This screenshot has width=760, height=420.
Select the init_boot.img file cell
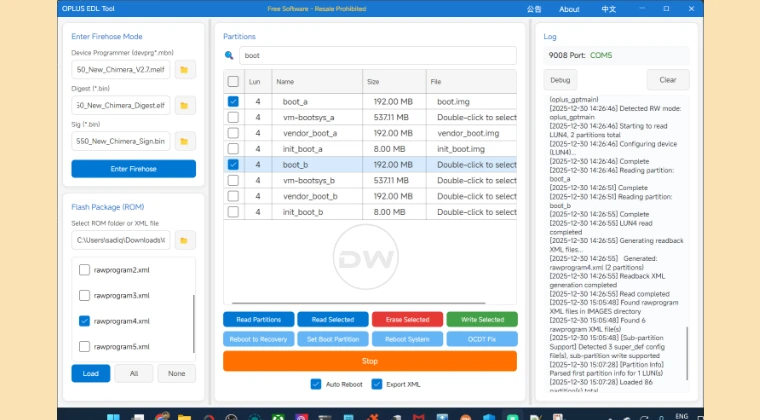[x=472, y=149]
